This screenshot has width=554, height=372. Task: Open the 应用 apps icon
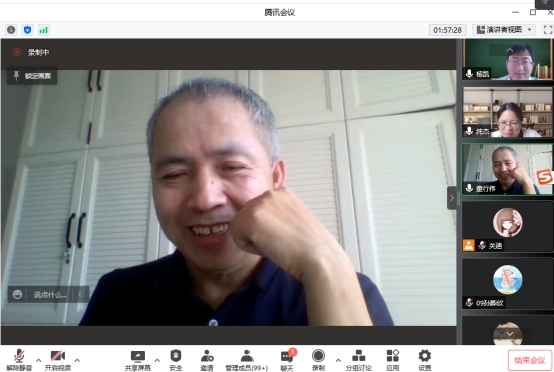[x=393, y=360]
